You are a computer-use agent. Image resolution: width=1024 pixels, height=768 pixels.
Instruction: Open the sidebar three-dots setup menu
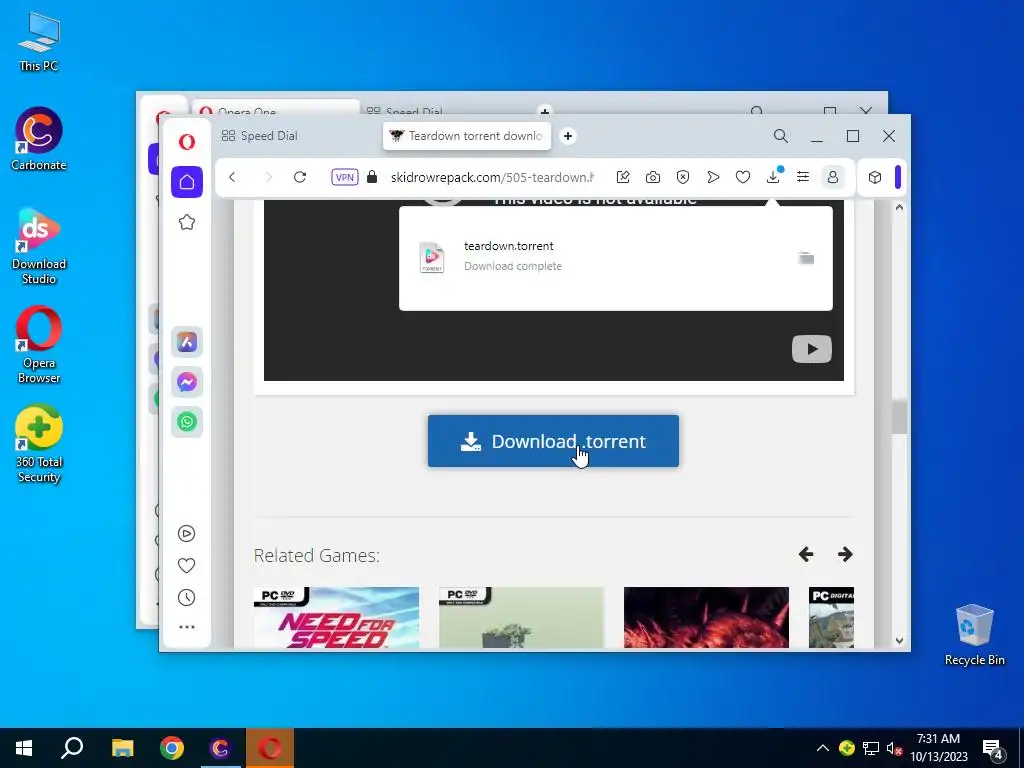click(186, 627)
